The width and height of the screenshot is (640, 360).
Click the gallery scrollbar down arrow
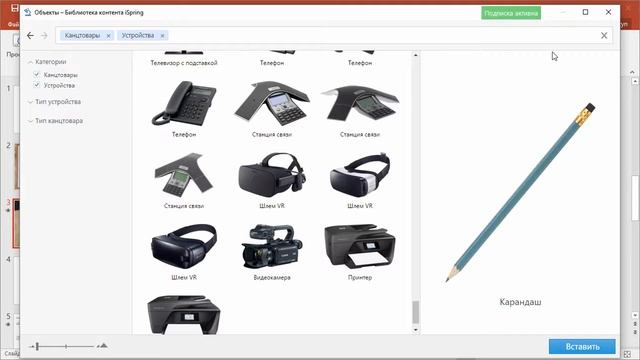pyautogui.click(x=416, y=330)
